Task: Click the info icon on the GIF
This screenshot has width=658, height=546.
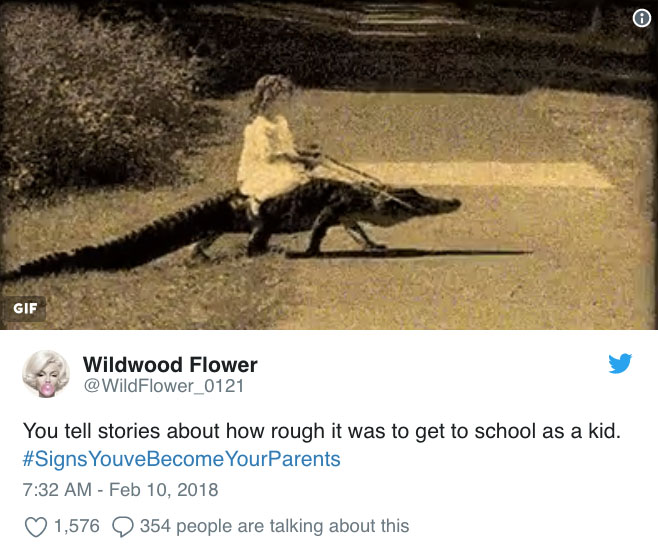Action: 643,16
